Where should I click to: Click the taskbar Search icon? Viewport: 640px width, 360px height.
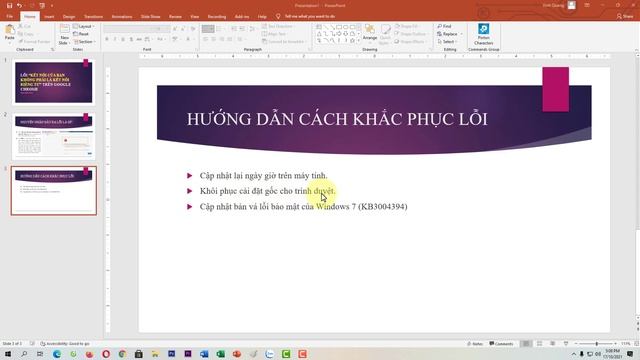[x=24, y=354]
